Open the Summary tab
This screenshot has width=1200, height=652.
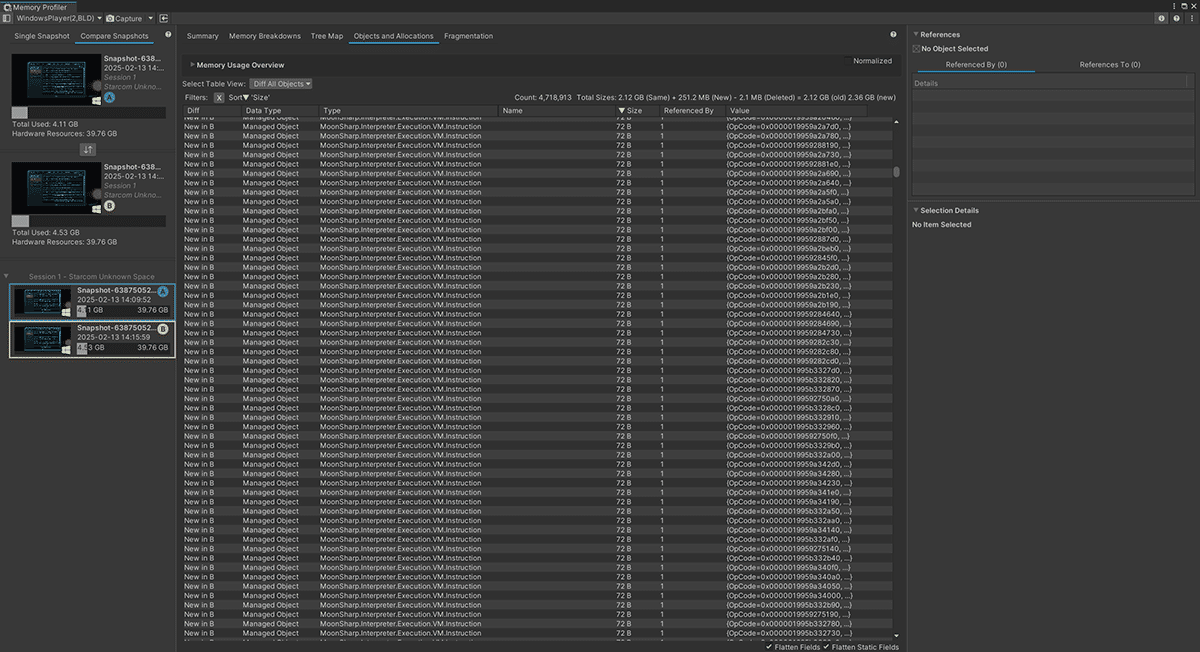(x=202, y=36)
